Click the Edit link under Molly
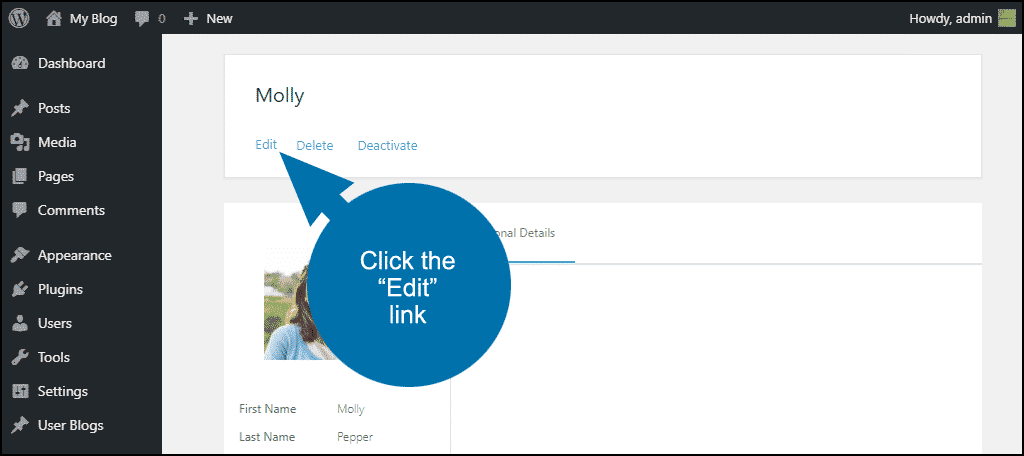The image size is (1024, 456). click(266, 145)
